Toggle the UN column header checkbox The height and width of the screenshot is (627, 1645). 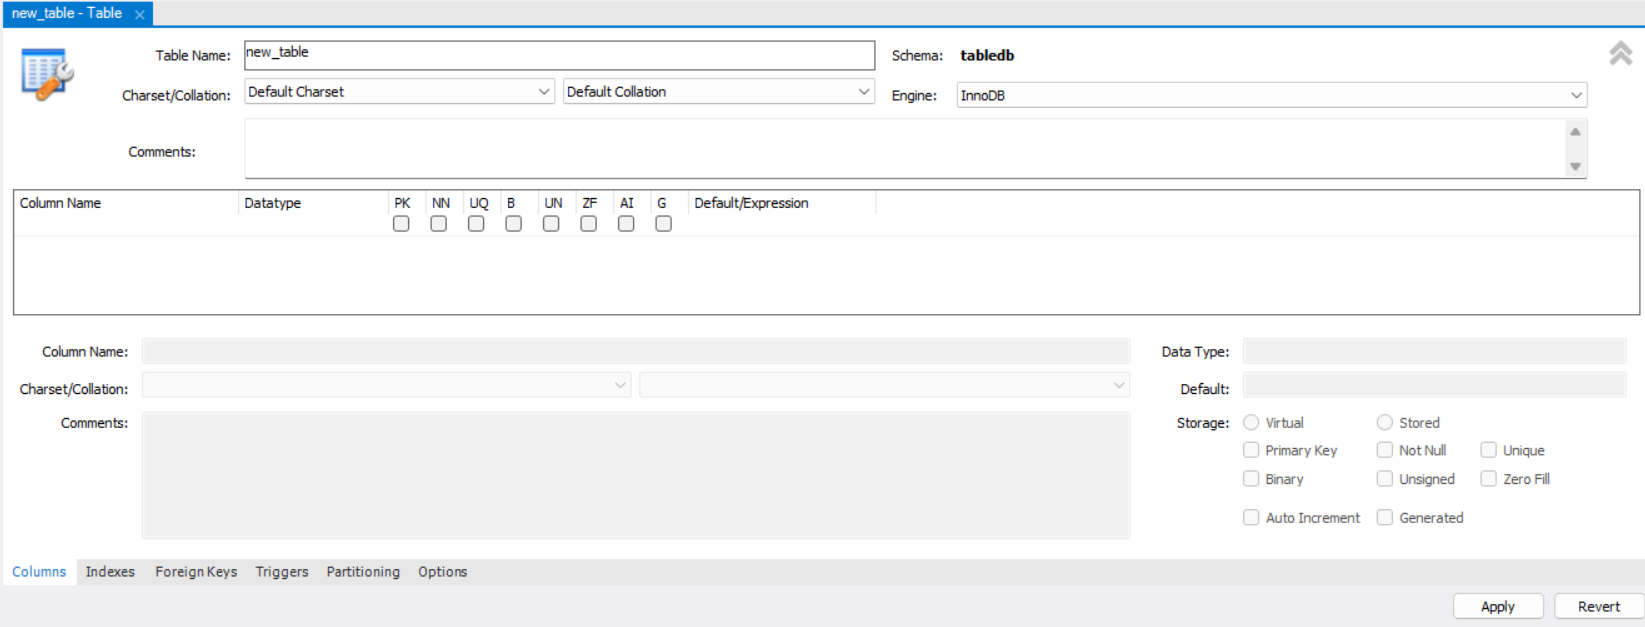(x=551, y=224)
